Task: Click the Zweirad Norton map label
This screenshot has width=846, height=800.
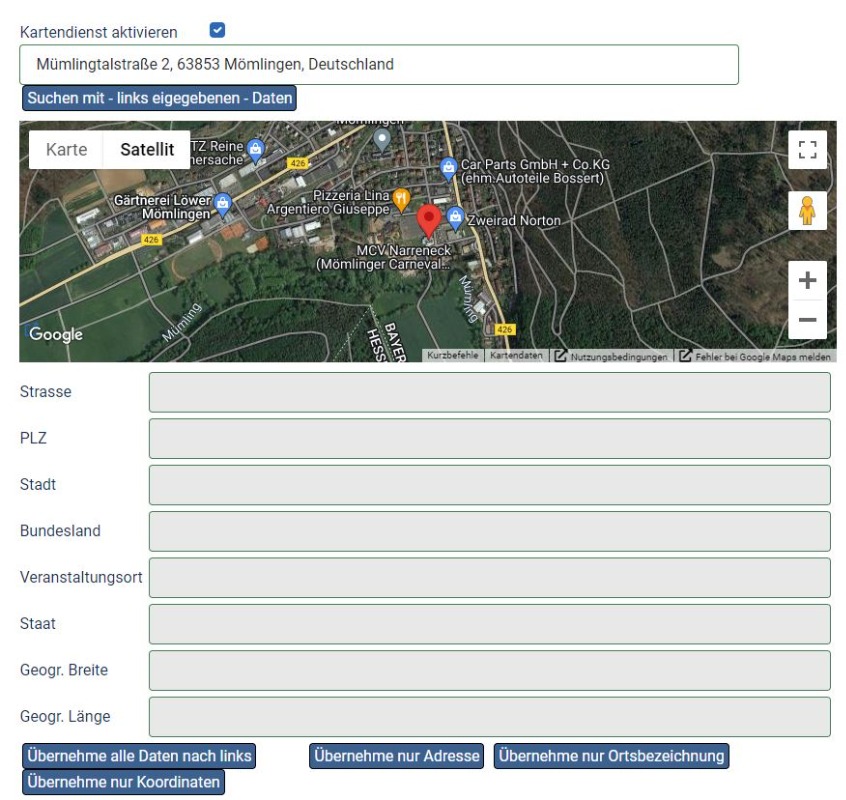Action: [x=514, y=220]
